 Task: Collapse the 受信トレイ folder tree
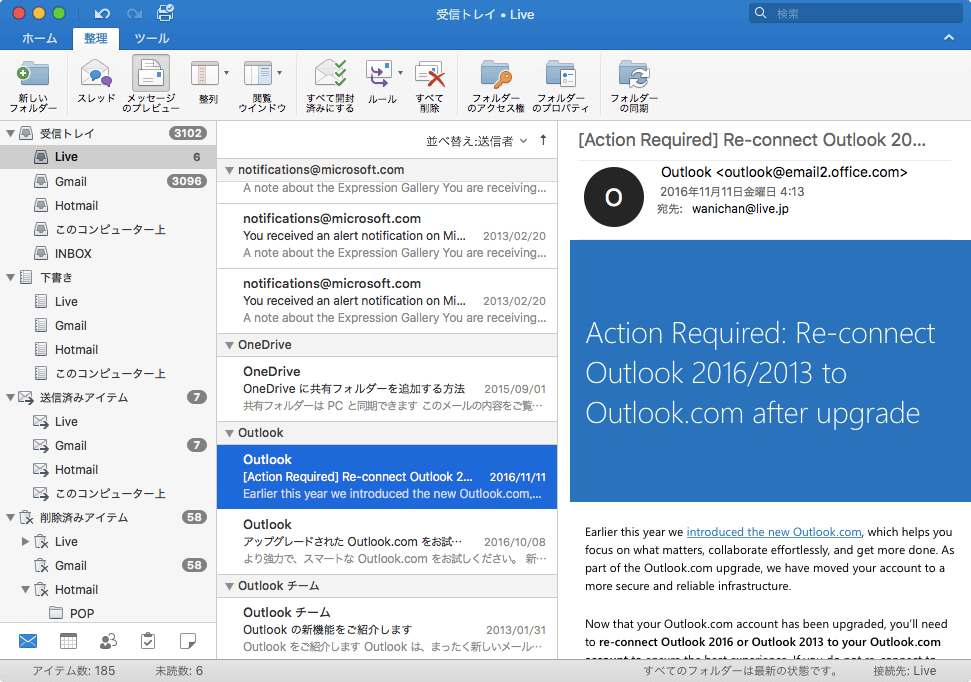(10, 133)
